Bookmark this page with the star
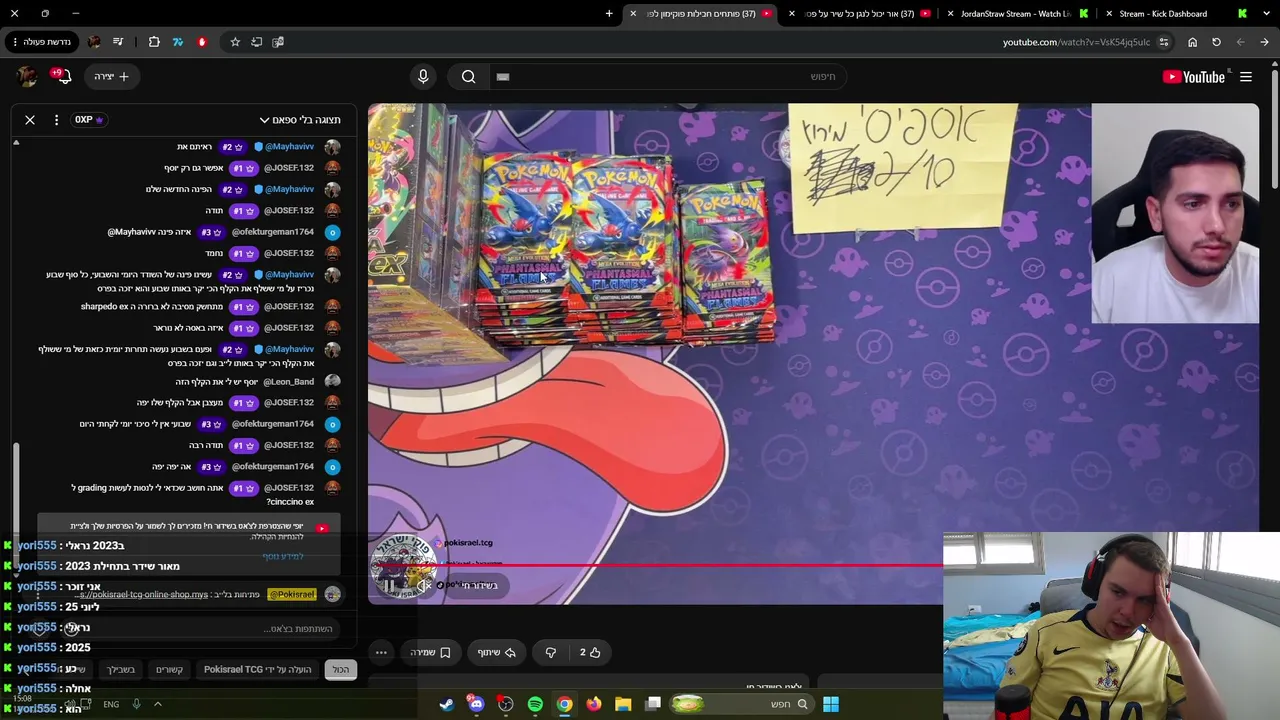Viewport: 1280px width, 720px height. pos(235,42)
